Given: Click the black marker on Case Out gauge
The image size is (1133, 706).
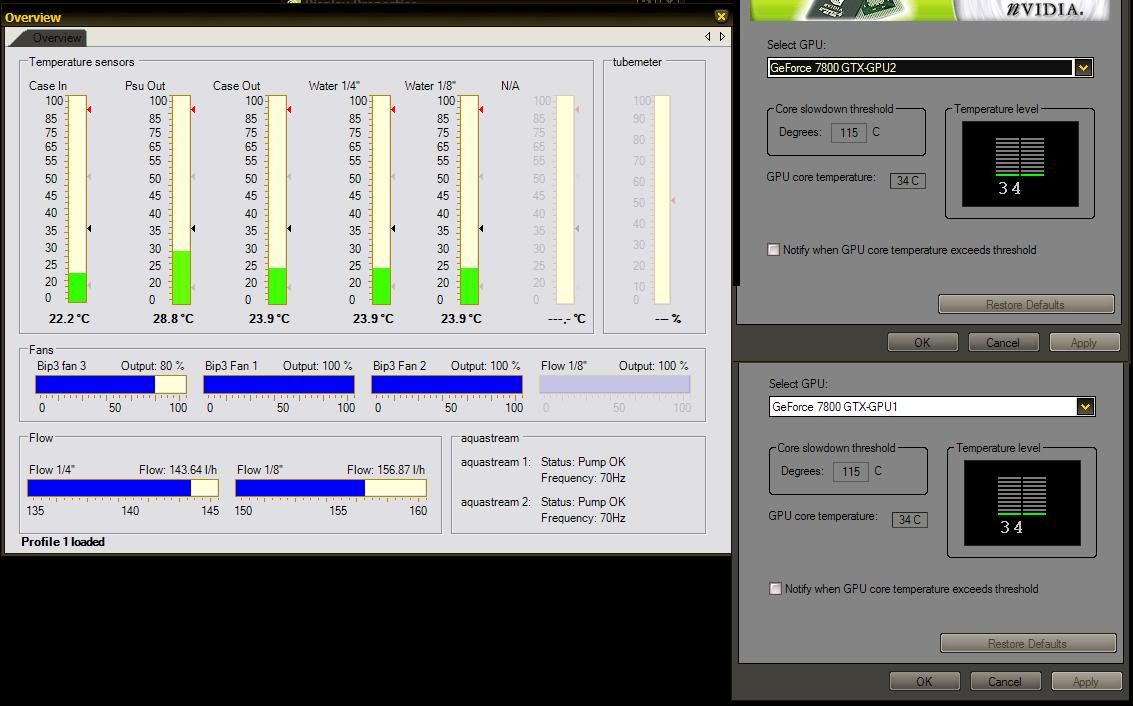Looking at the screenshot, I should [289, 229].
